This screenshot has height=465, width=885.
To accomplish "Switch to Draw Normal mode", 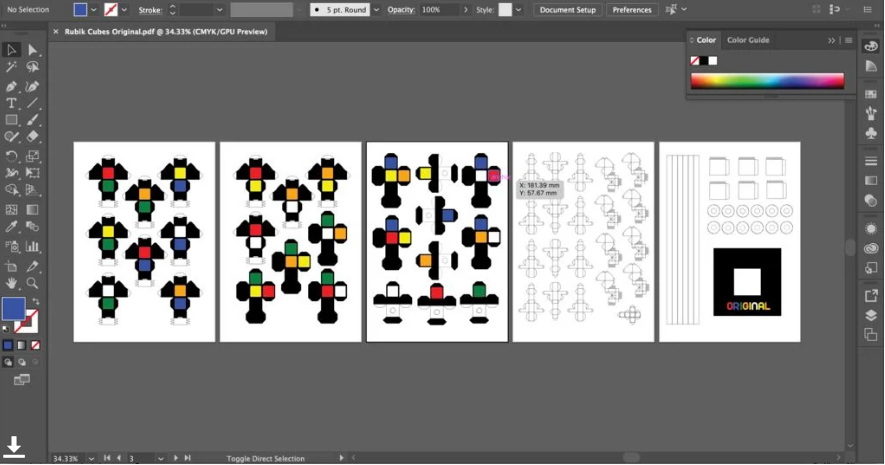I will coord(8,362).
